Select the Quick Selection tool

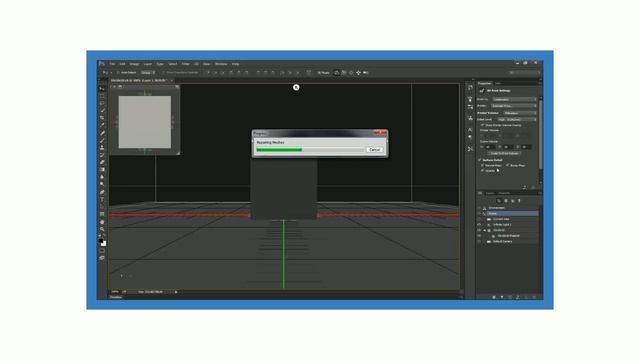point(102,111)
